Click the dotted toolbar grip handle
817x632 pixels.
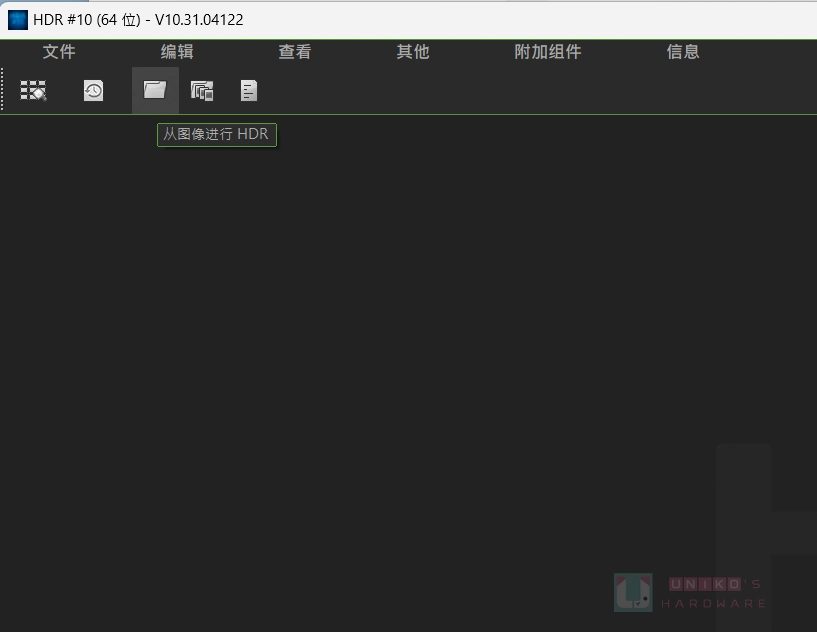(4, 90)
